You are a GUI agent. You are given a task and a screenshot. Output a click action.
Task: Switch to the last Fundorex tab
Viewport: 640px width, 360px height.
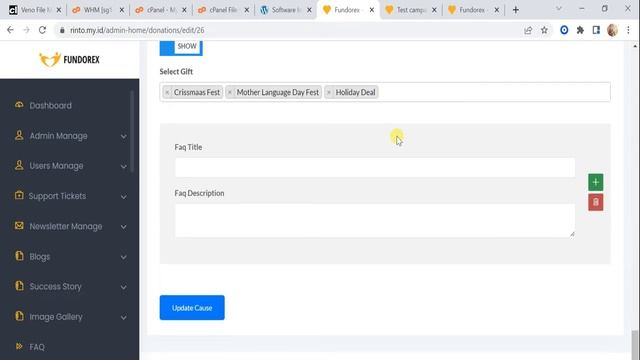(x=473, y=10)
